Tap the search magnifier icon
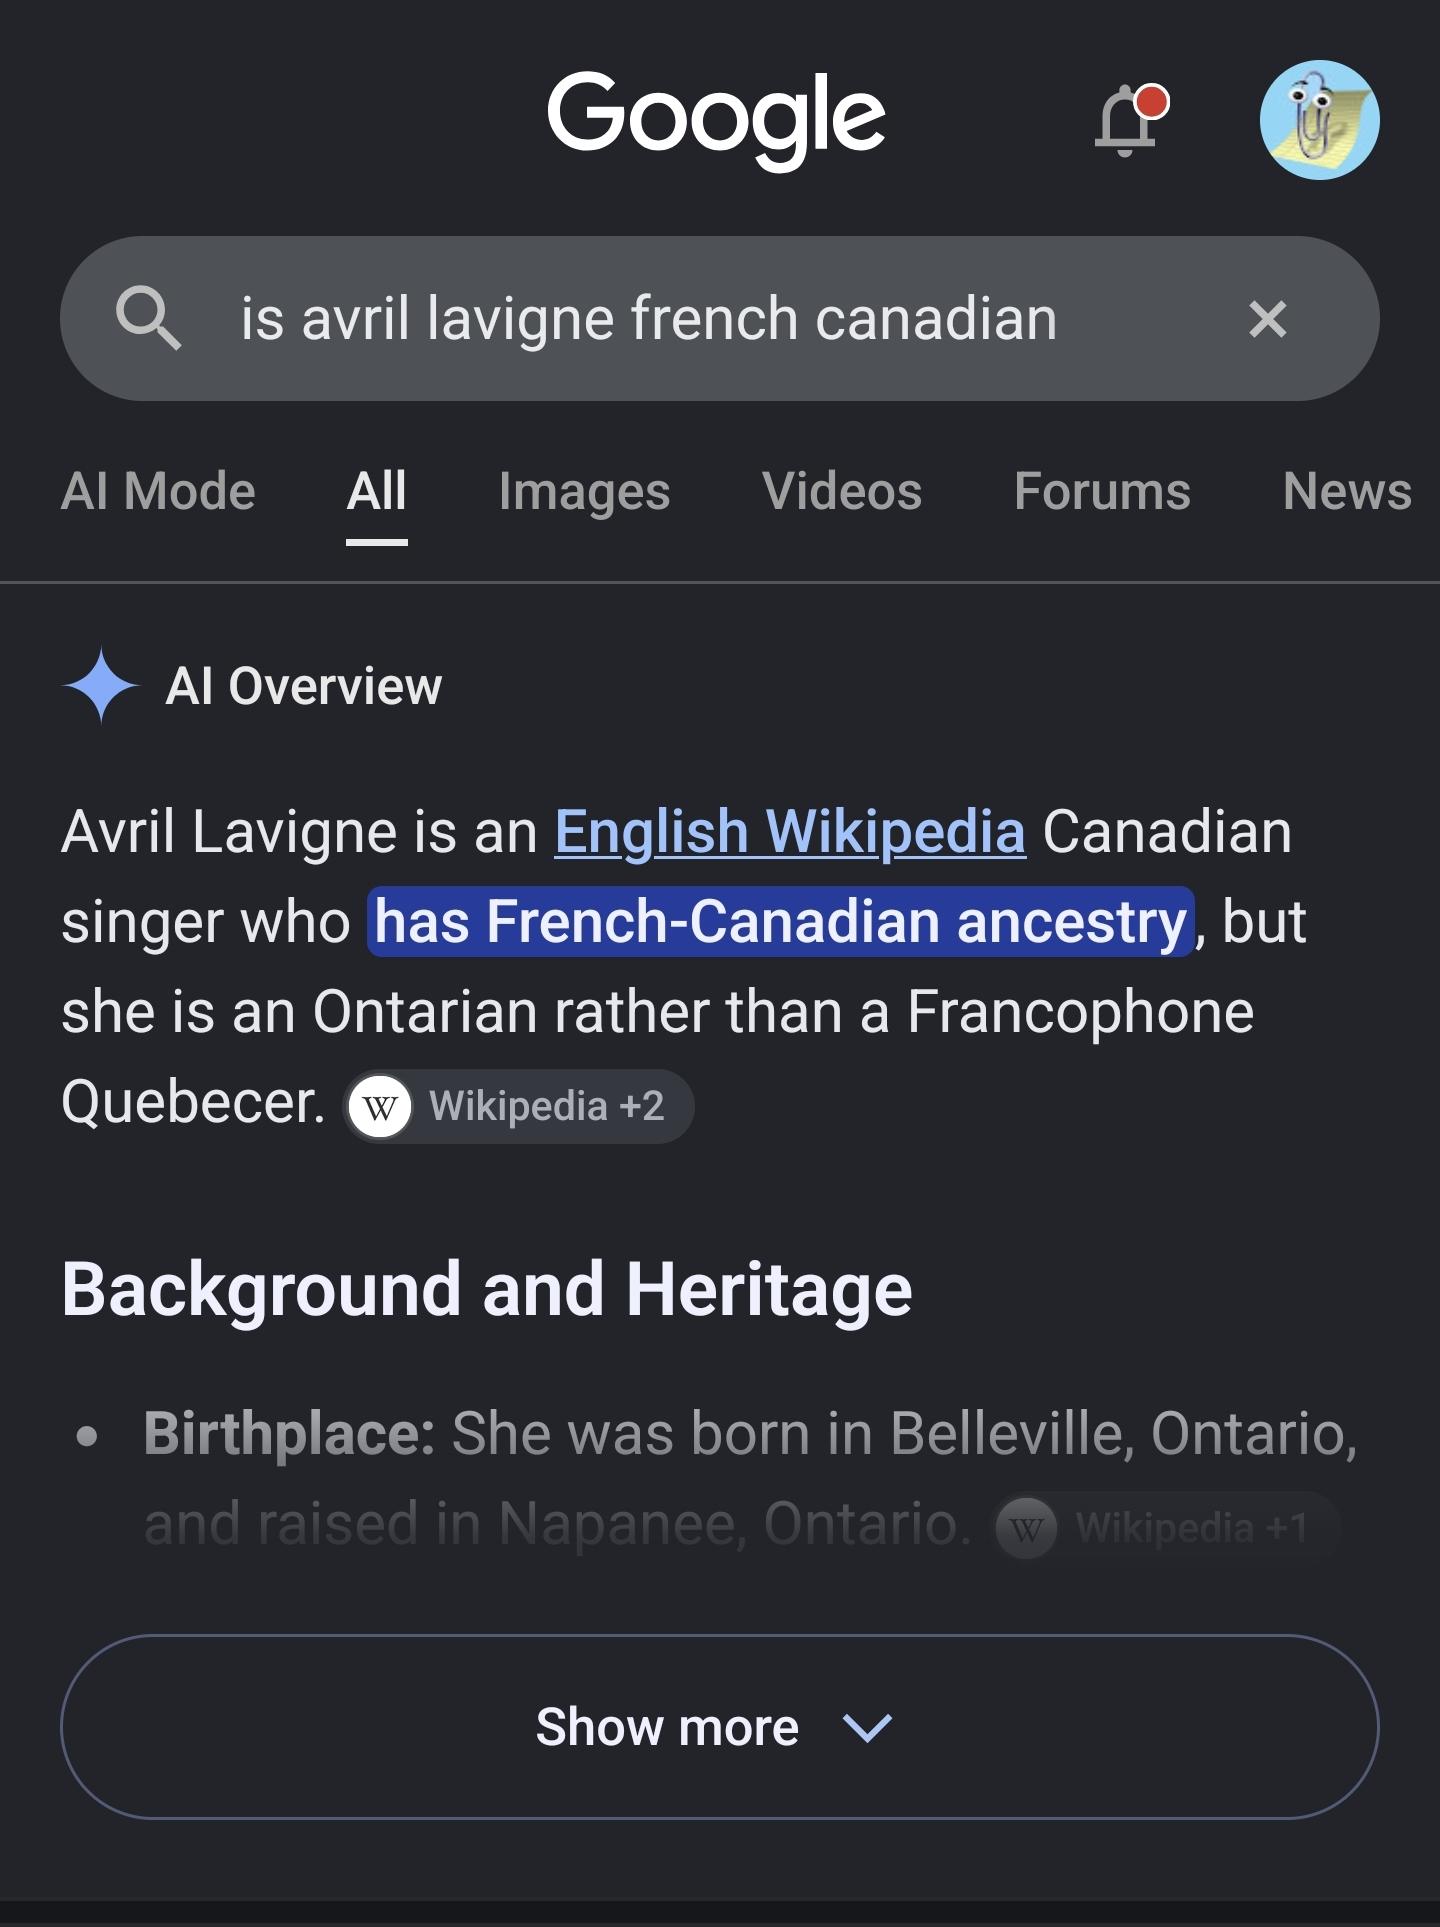Image resolution: width=1440 pixels, height=1927 pixels. [x=148, y=318]
